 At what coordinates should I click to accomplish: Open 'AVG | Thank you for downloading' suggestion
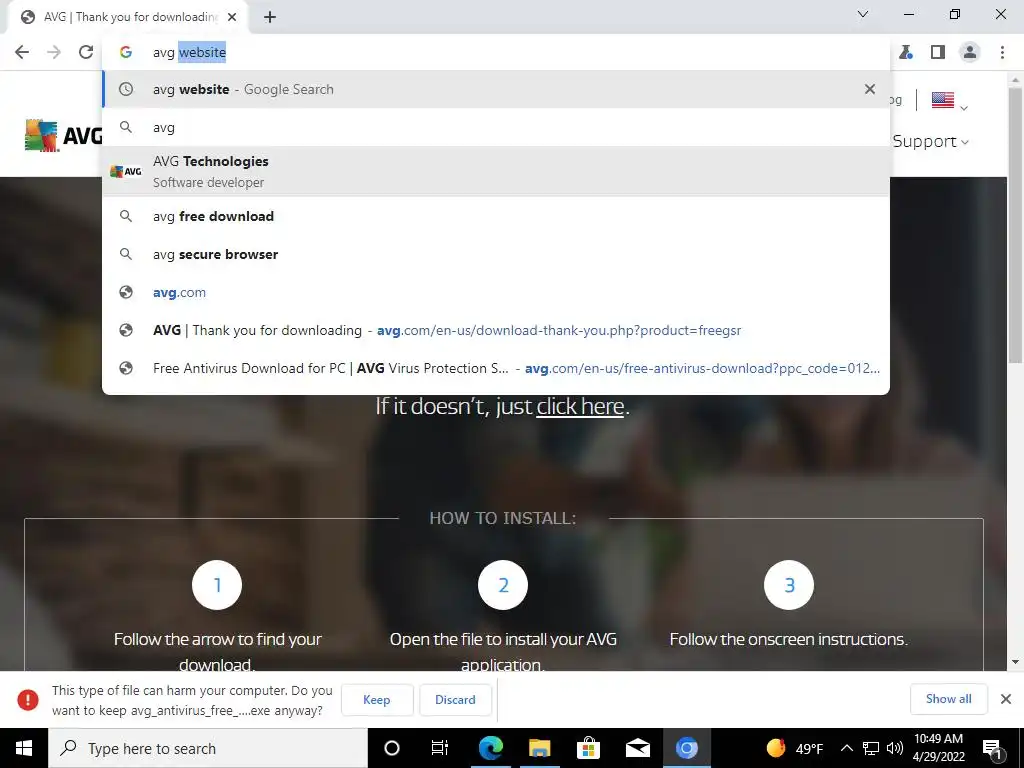[496, 330]
